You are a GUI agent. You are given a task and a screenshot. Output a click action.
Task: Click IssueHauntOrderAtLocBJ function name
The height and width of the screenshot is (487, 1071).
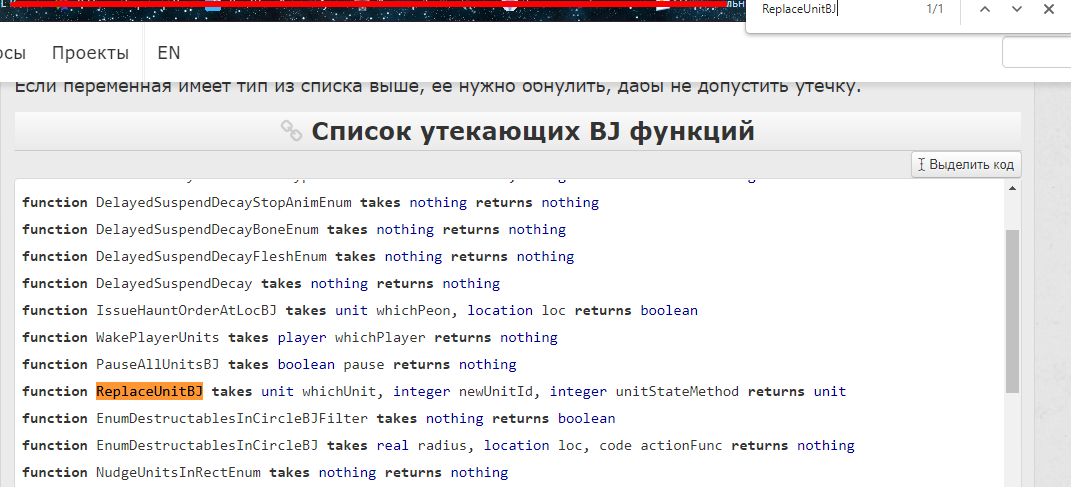click(186, 311)
